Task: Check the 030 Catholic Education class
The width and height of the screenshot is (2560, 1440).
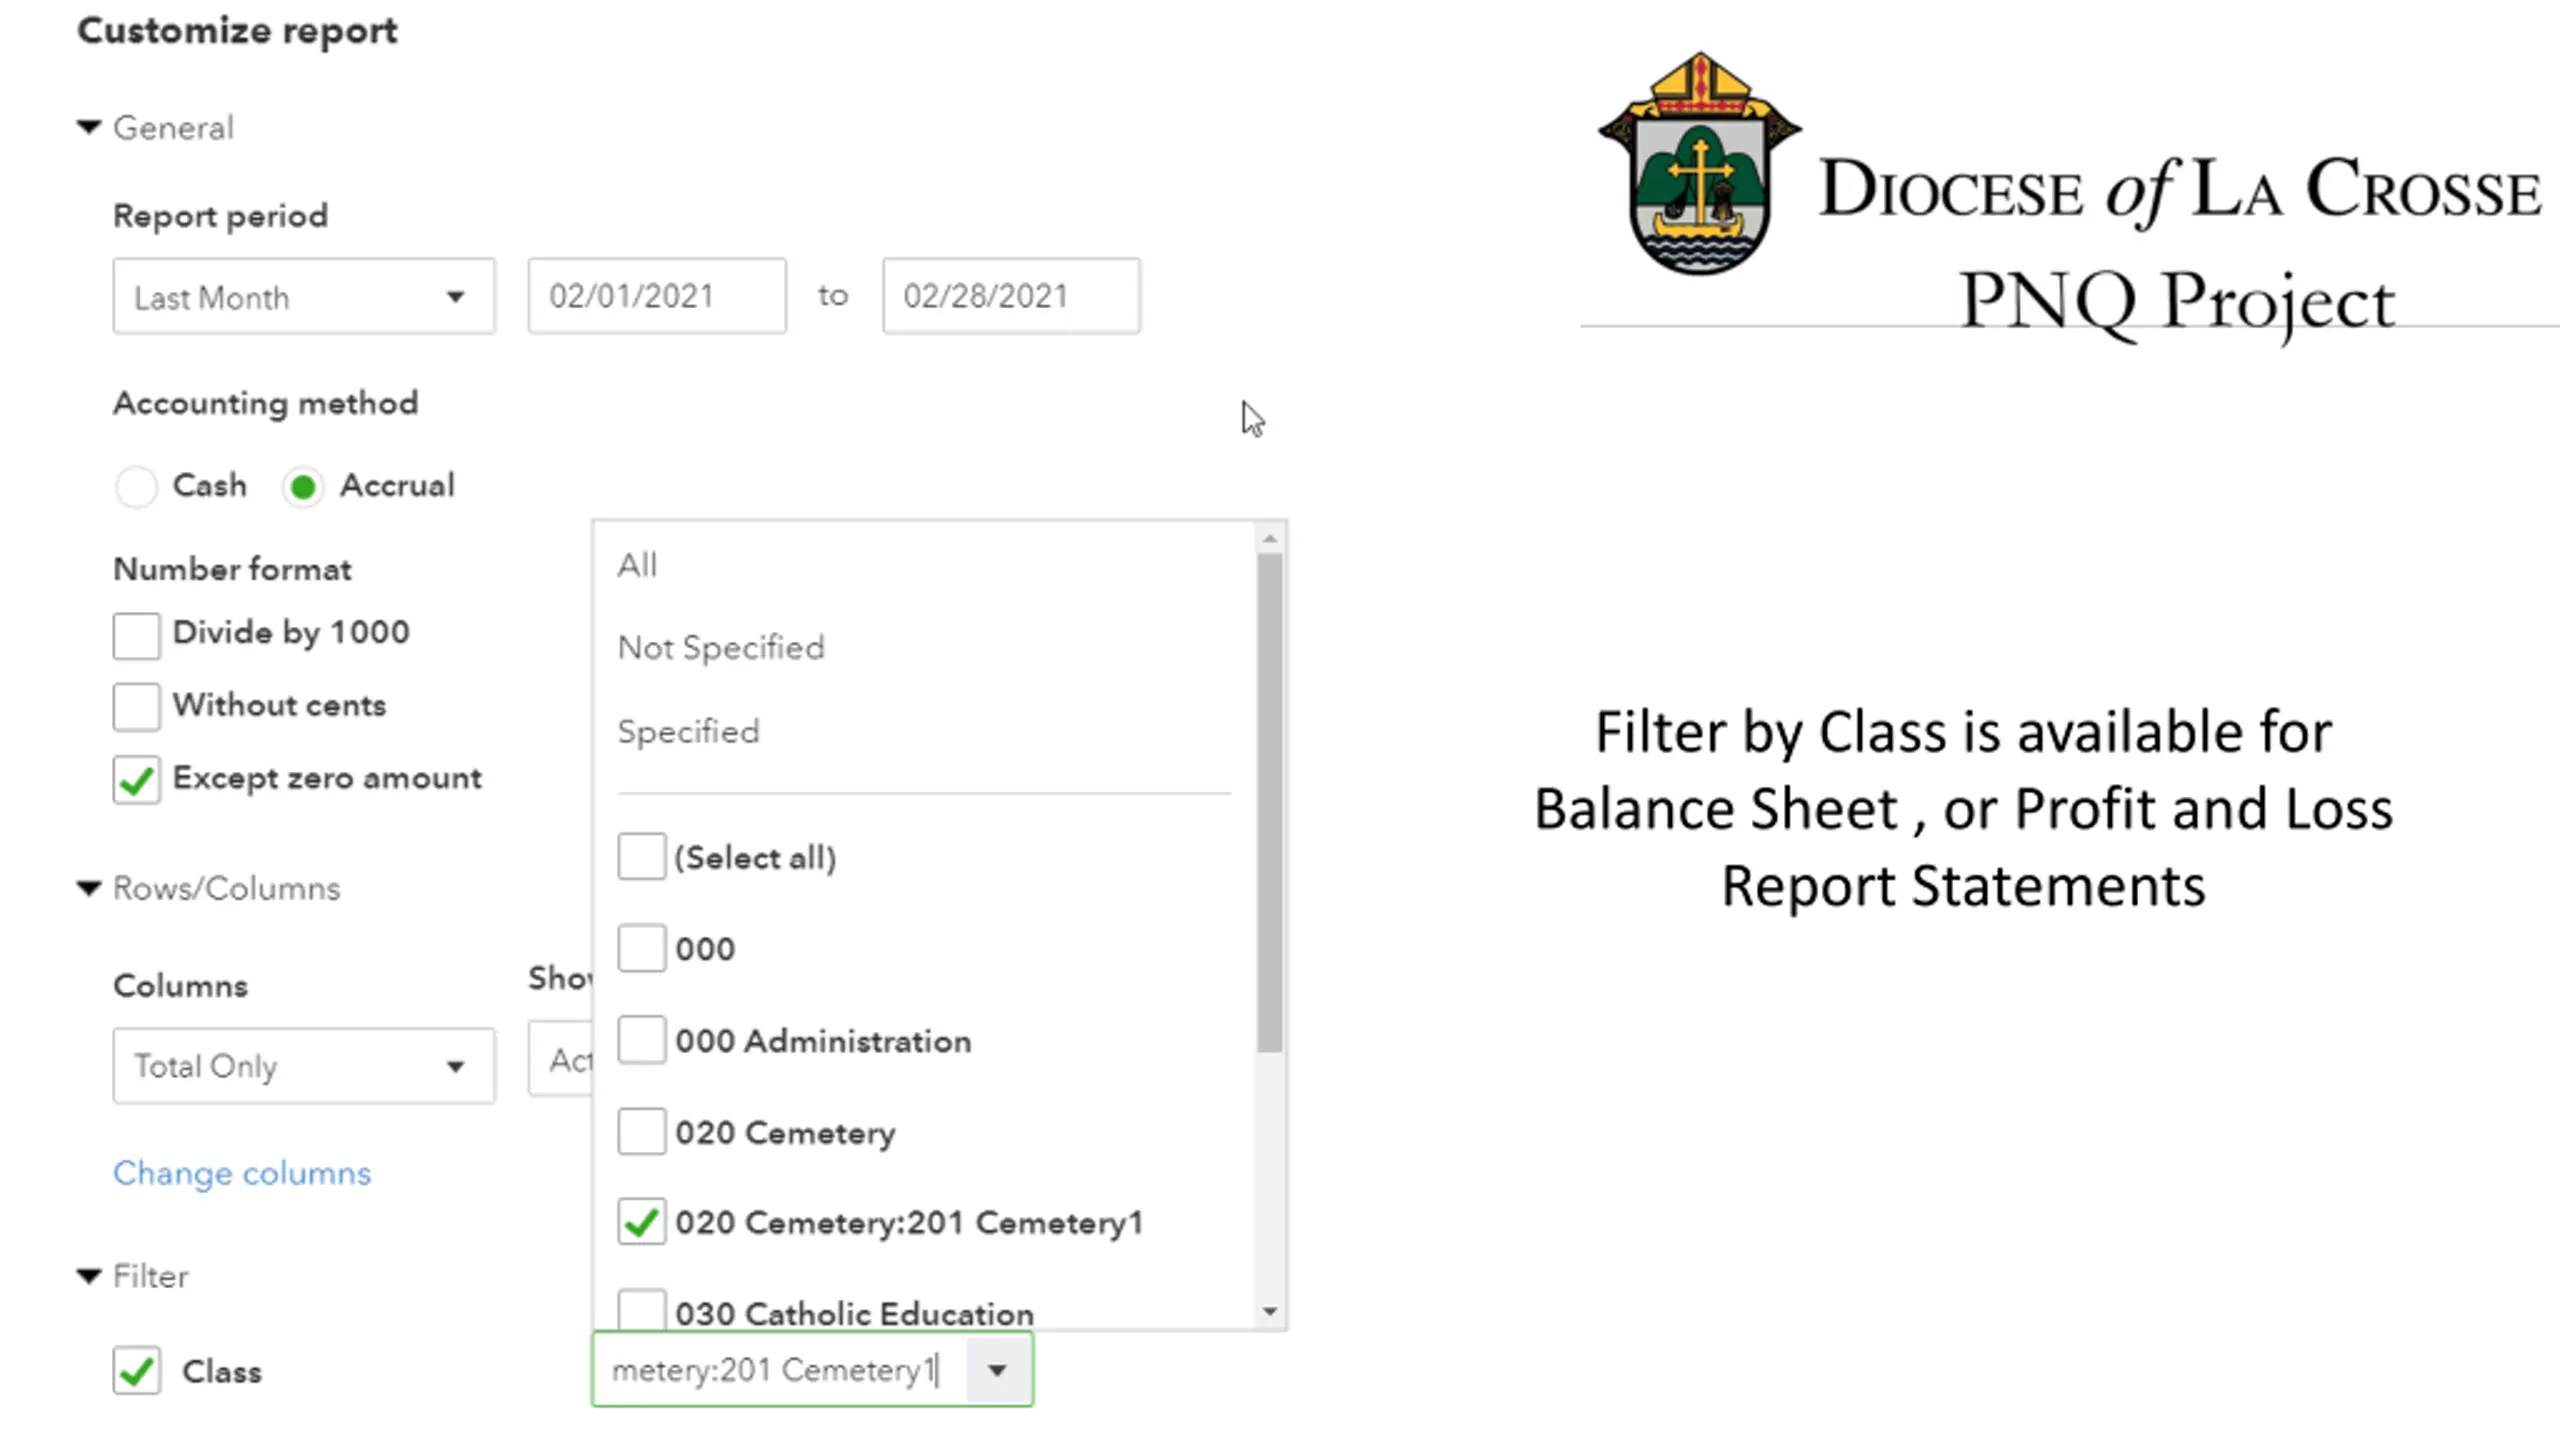Action: point(642,1309)
